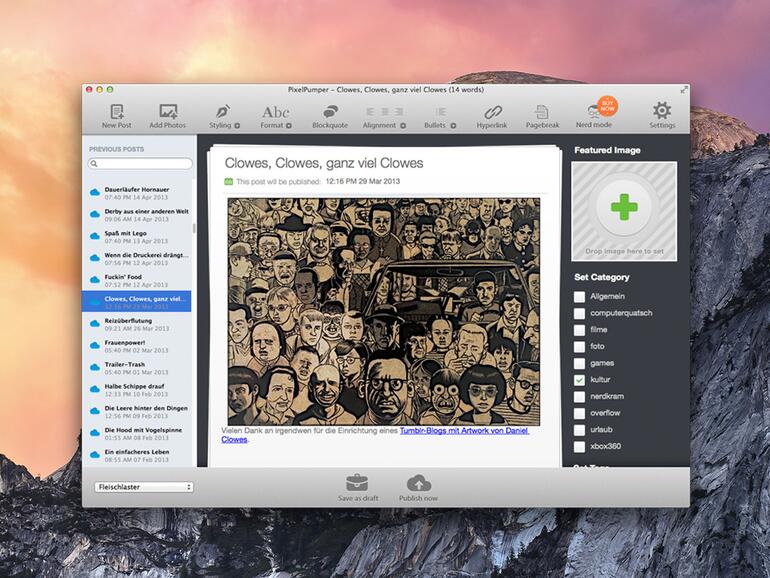Click cloud icon beside Reizüberflutung
Image resolution: width=770 pixels, height=578 pixels.
[x=95, y=324]
